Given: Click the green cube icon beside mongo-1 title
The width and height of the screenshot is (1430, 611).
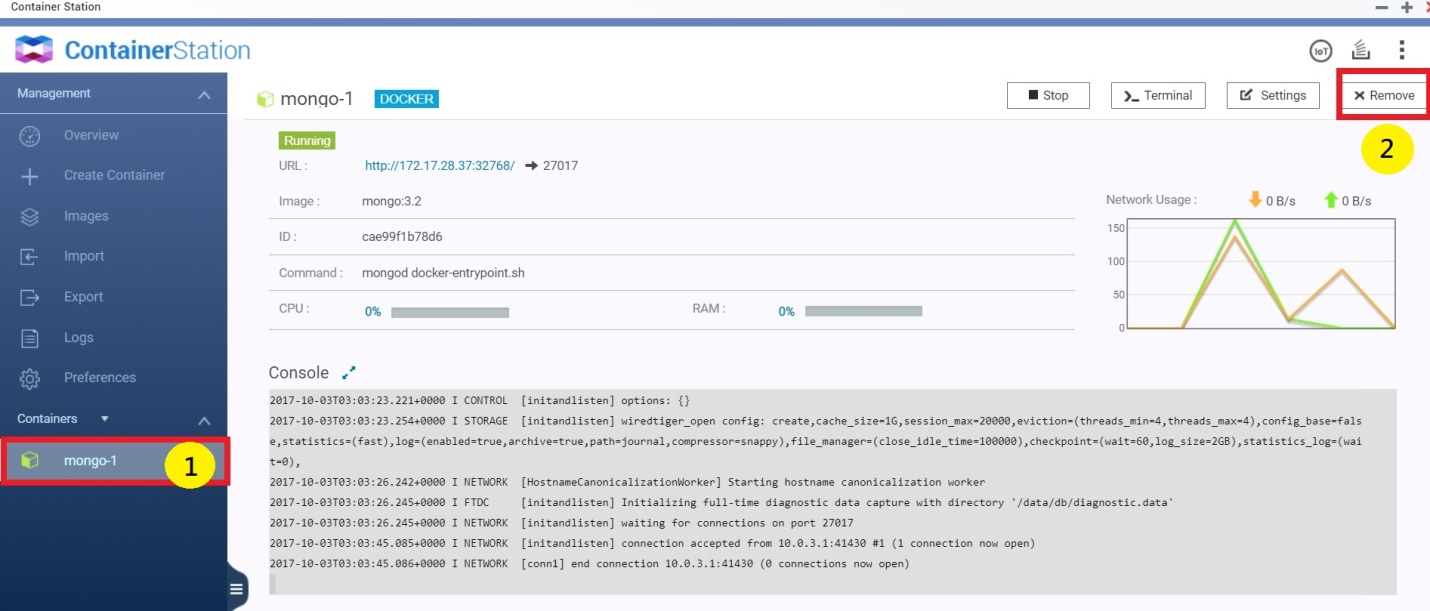Looking at the screenshot, I should pos(265,99).
